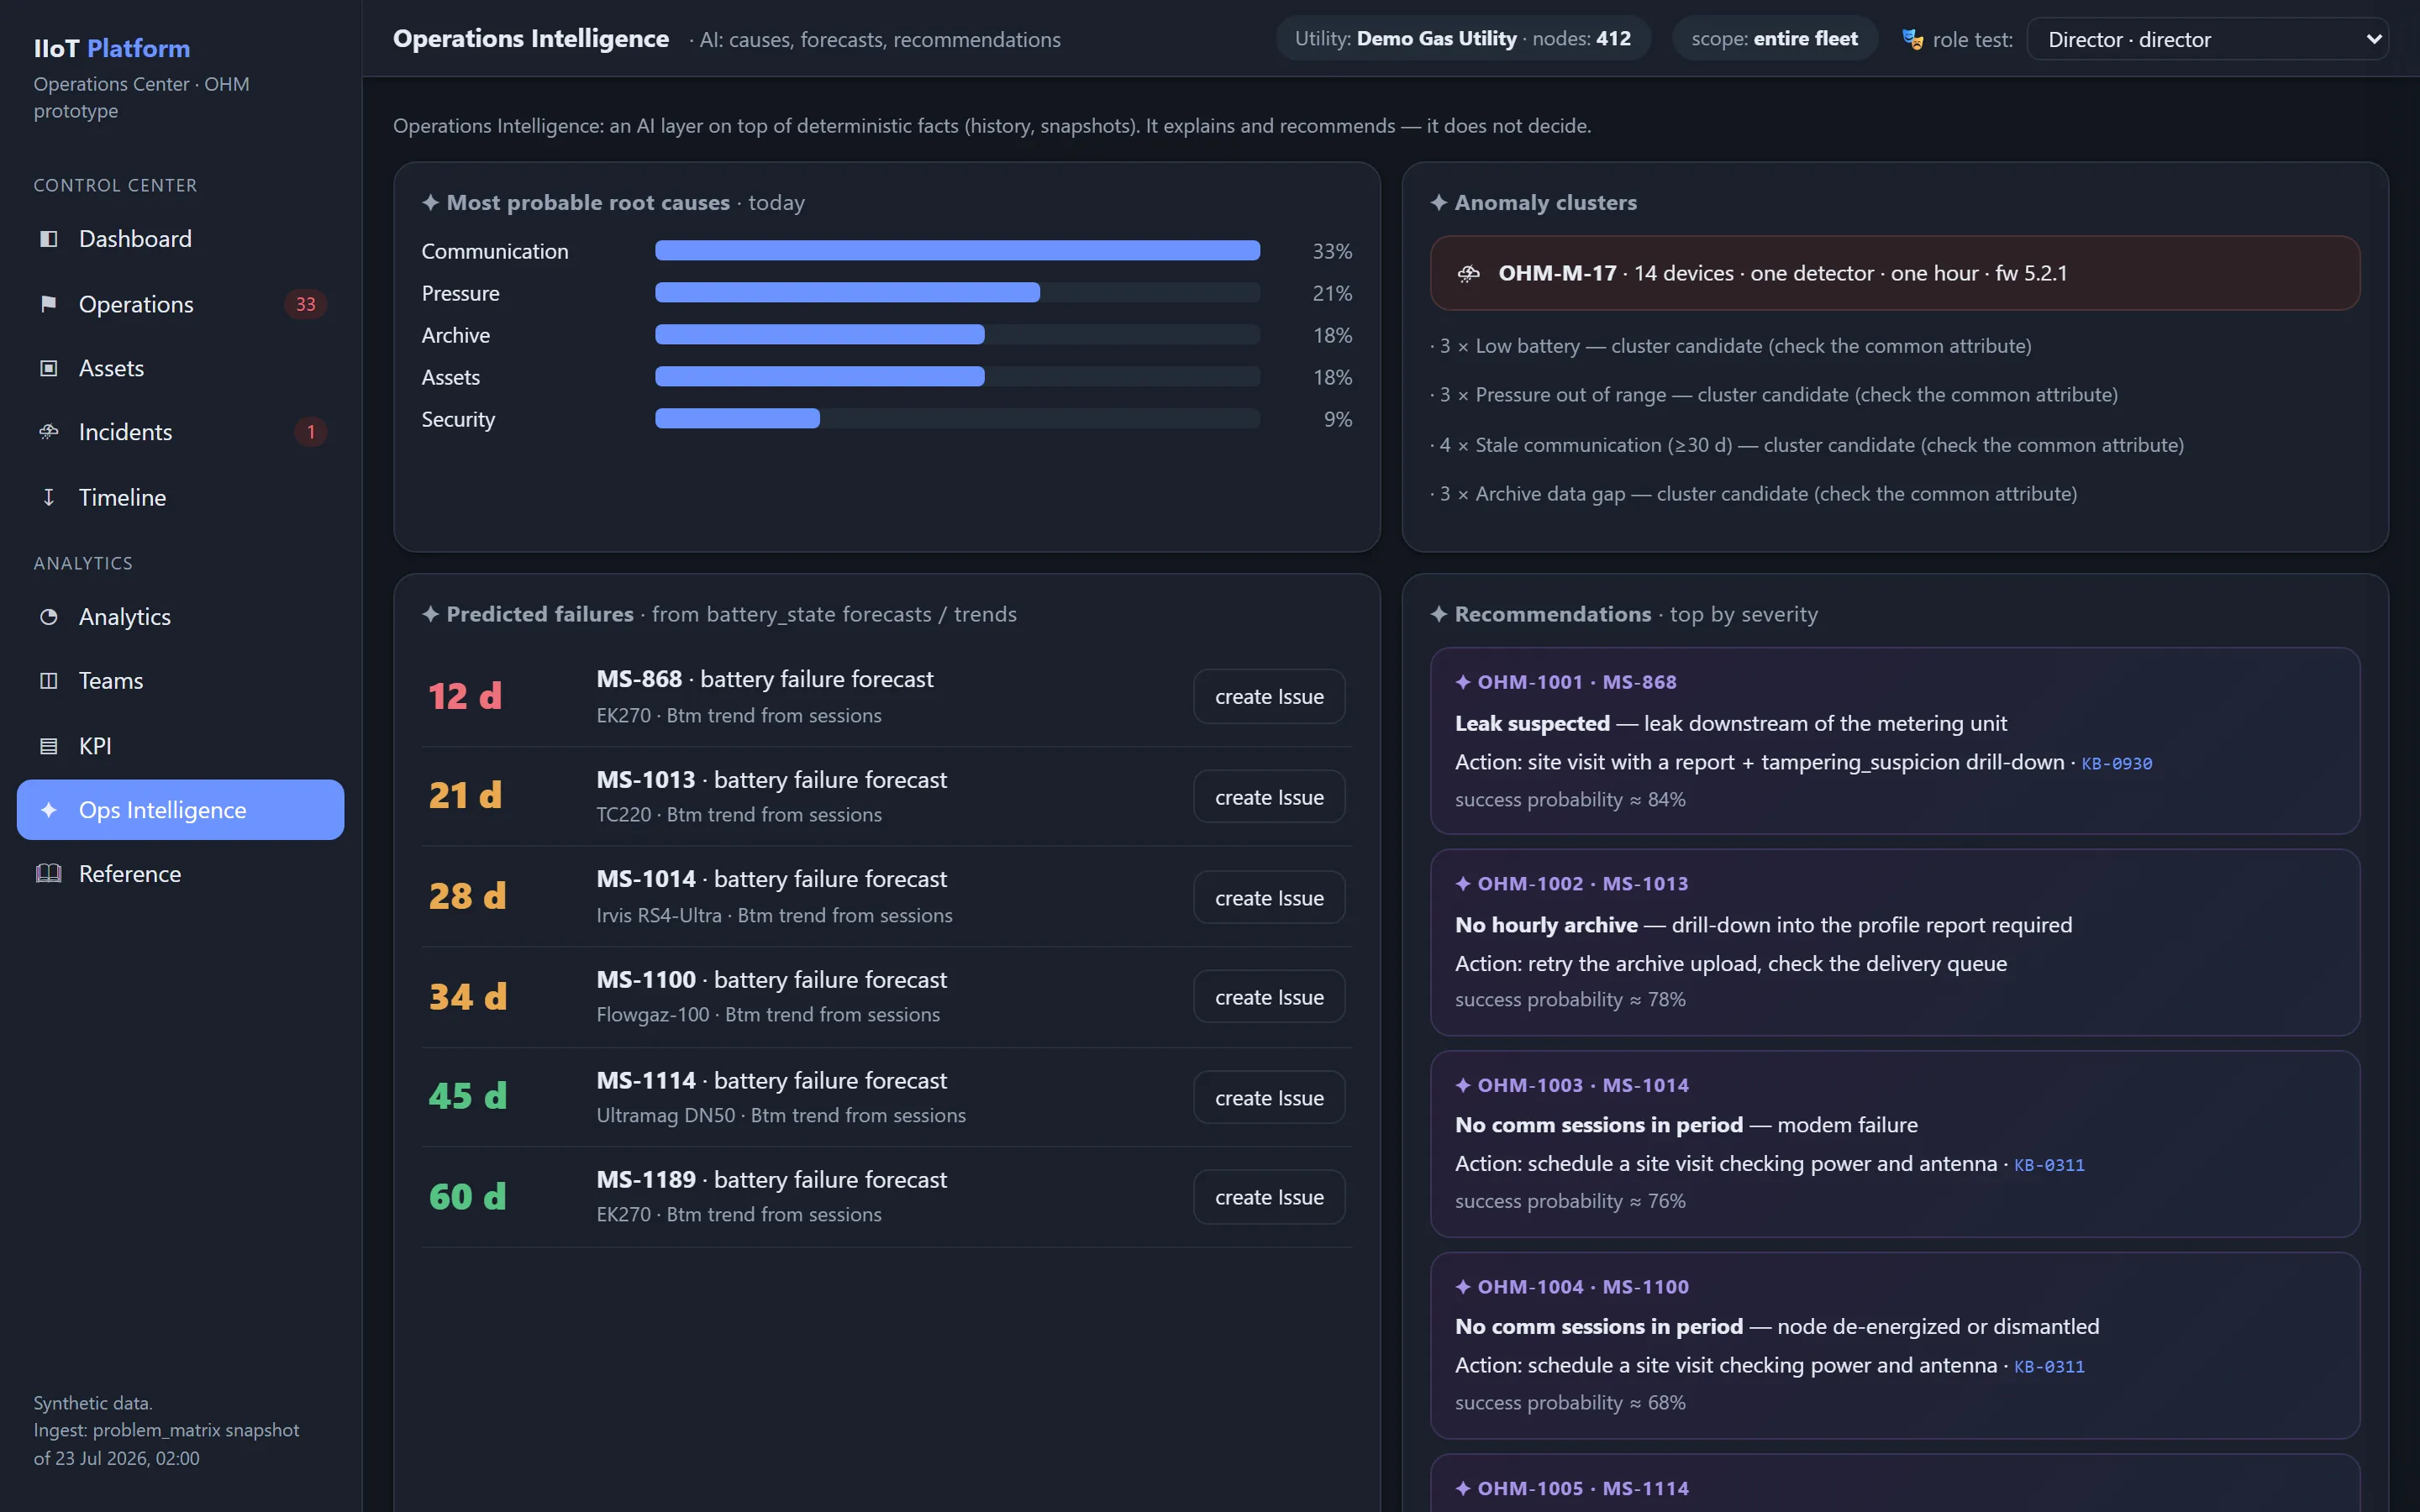Click the role test masks icon
The image size is (2420, 1512).
pyautogui.click(x=1912, y=39)
